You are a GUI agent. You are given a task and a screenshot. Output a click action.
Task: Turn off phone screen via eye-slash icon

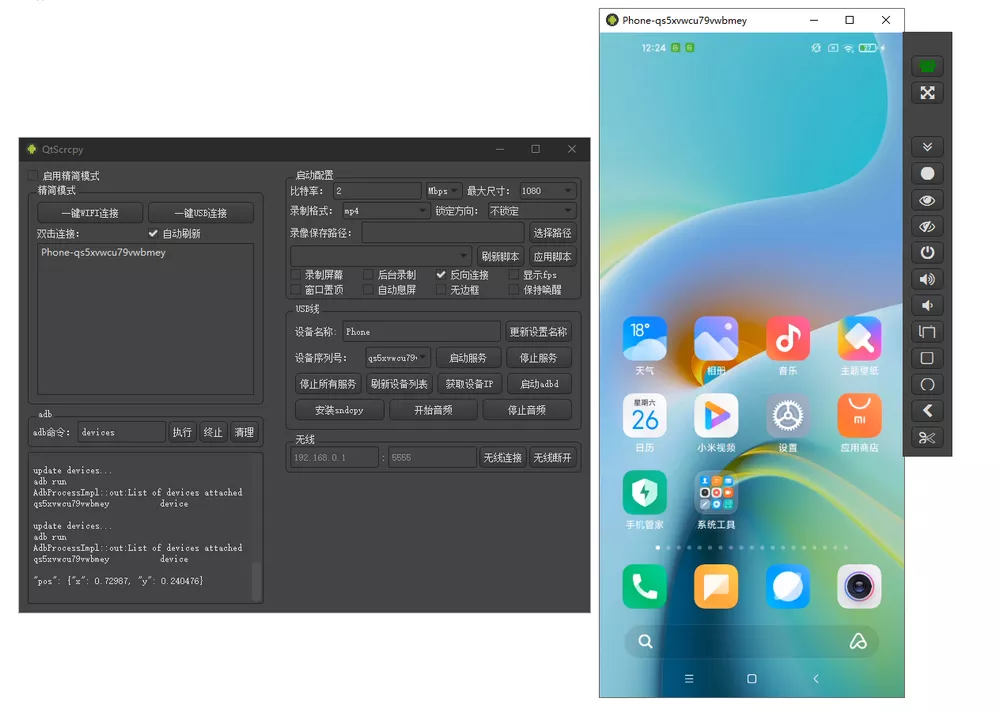(927, 226)
